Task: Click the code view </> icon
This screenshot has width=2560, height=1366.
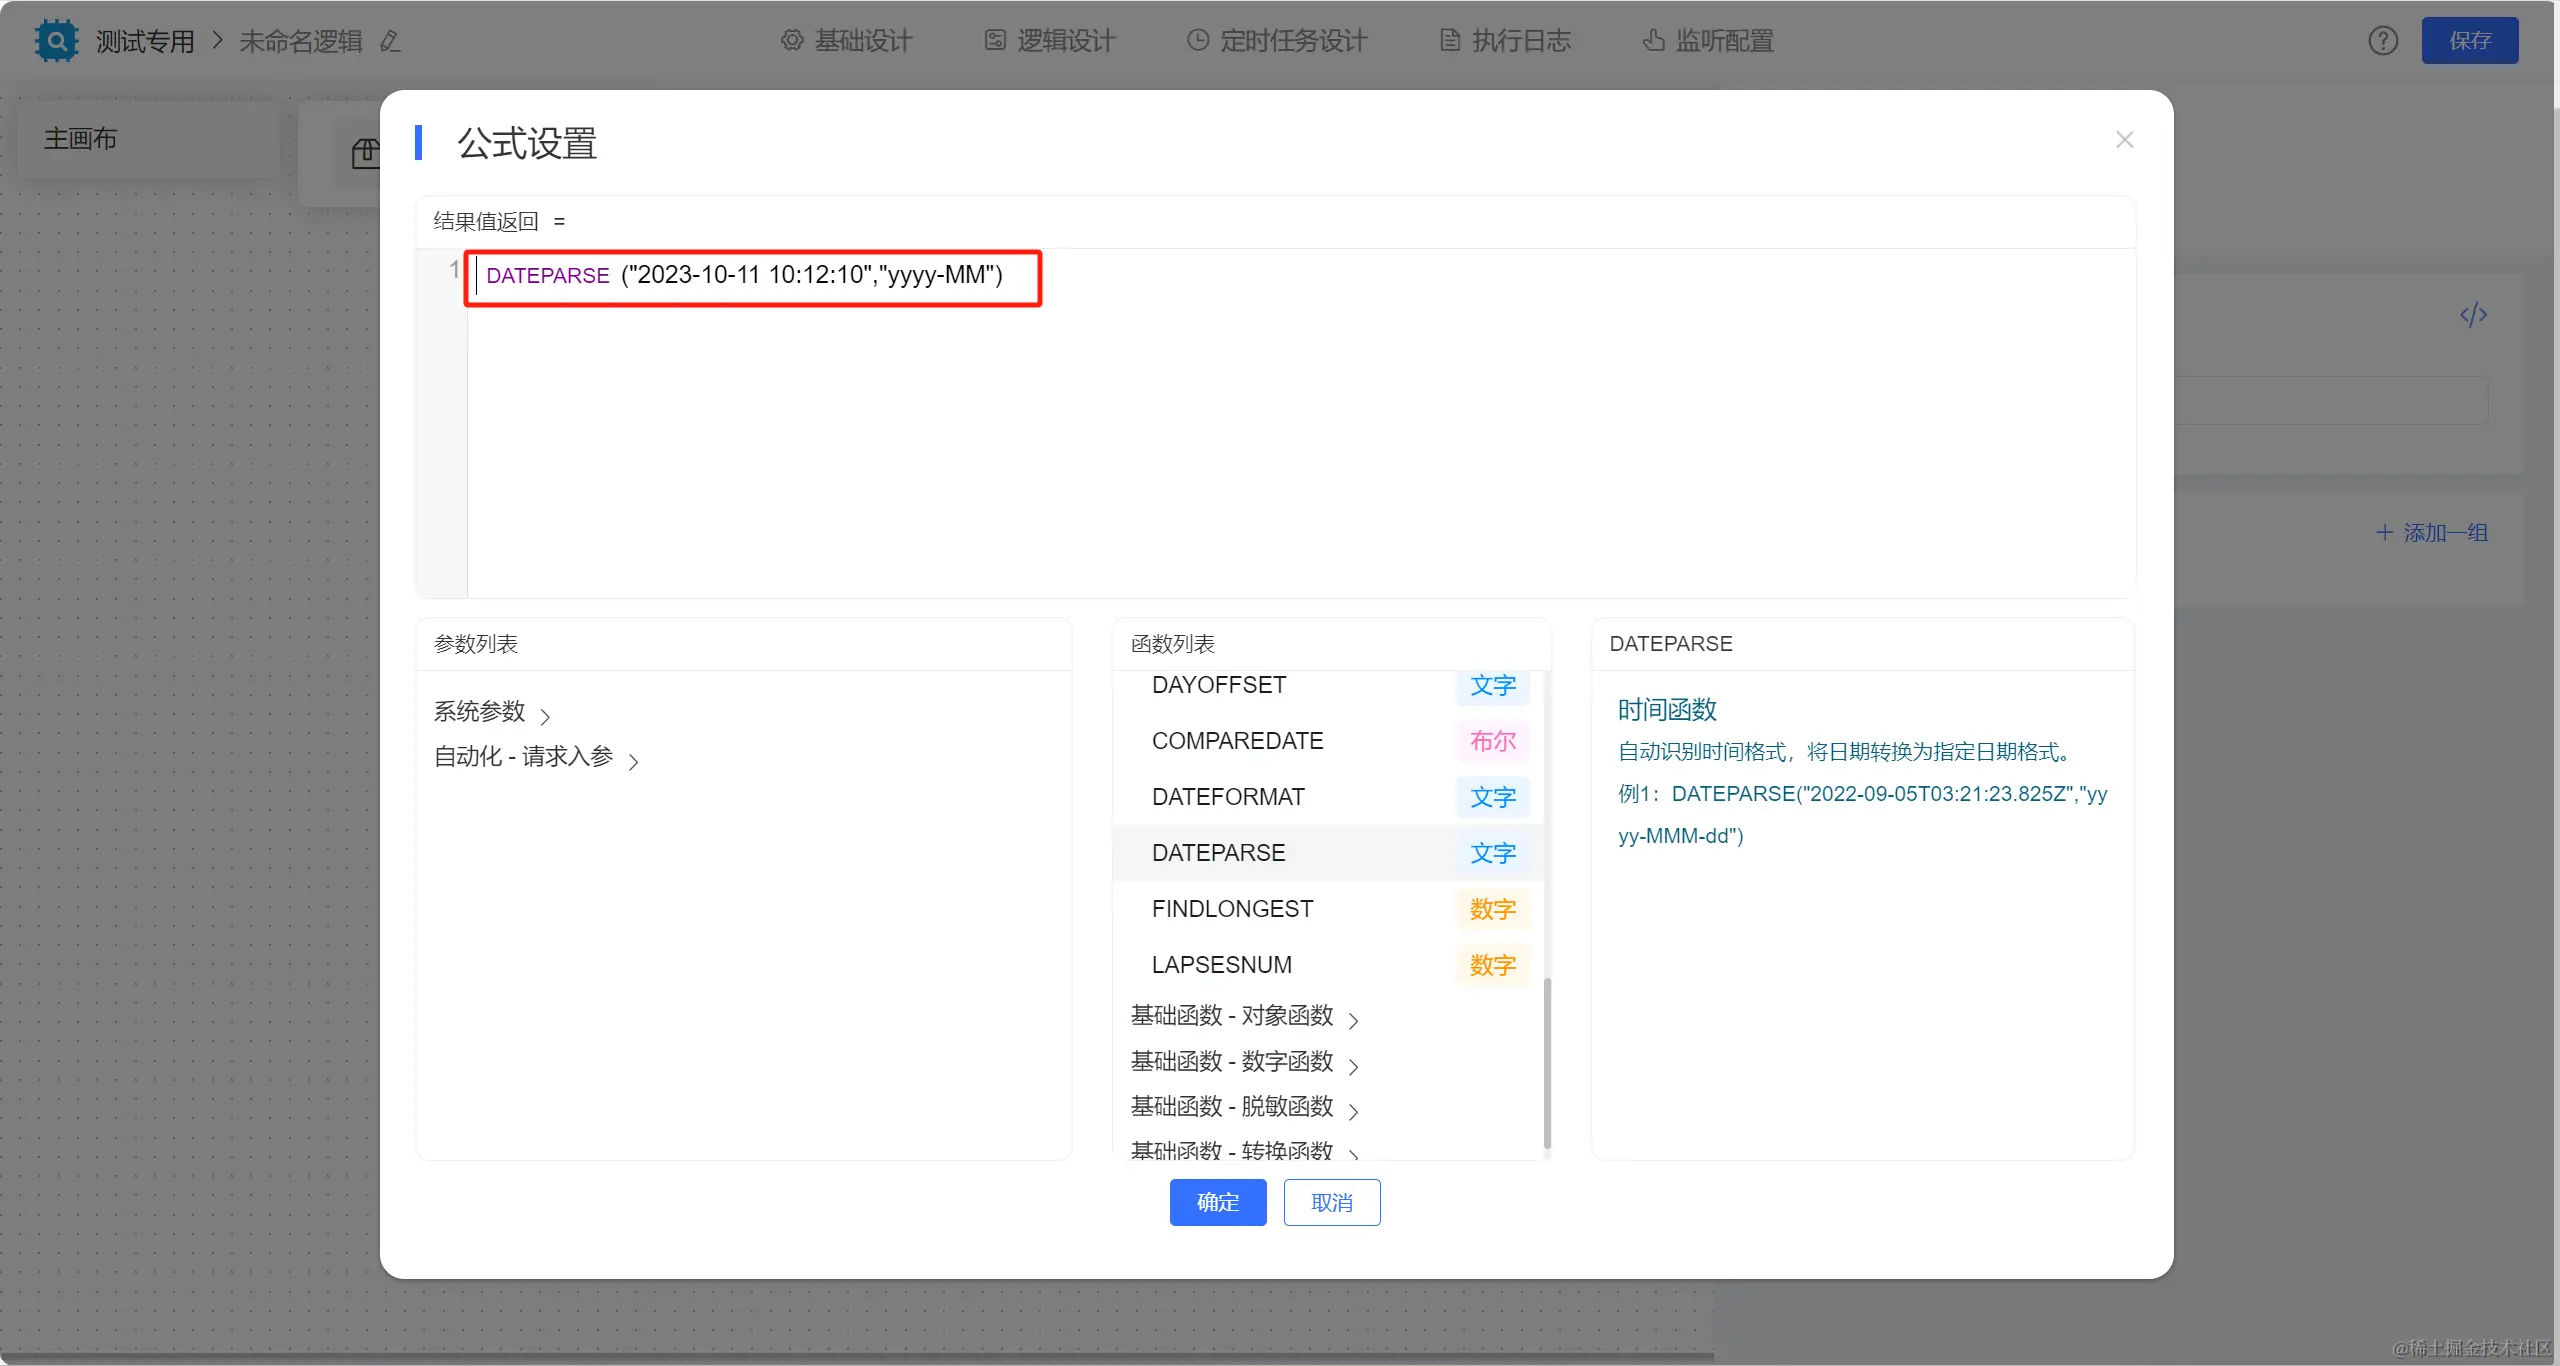Action: pyautogui.click(x=2473, y=315)
